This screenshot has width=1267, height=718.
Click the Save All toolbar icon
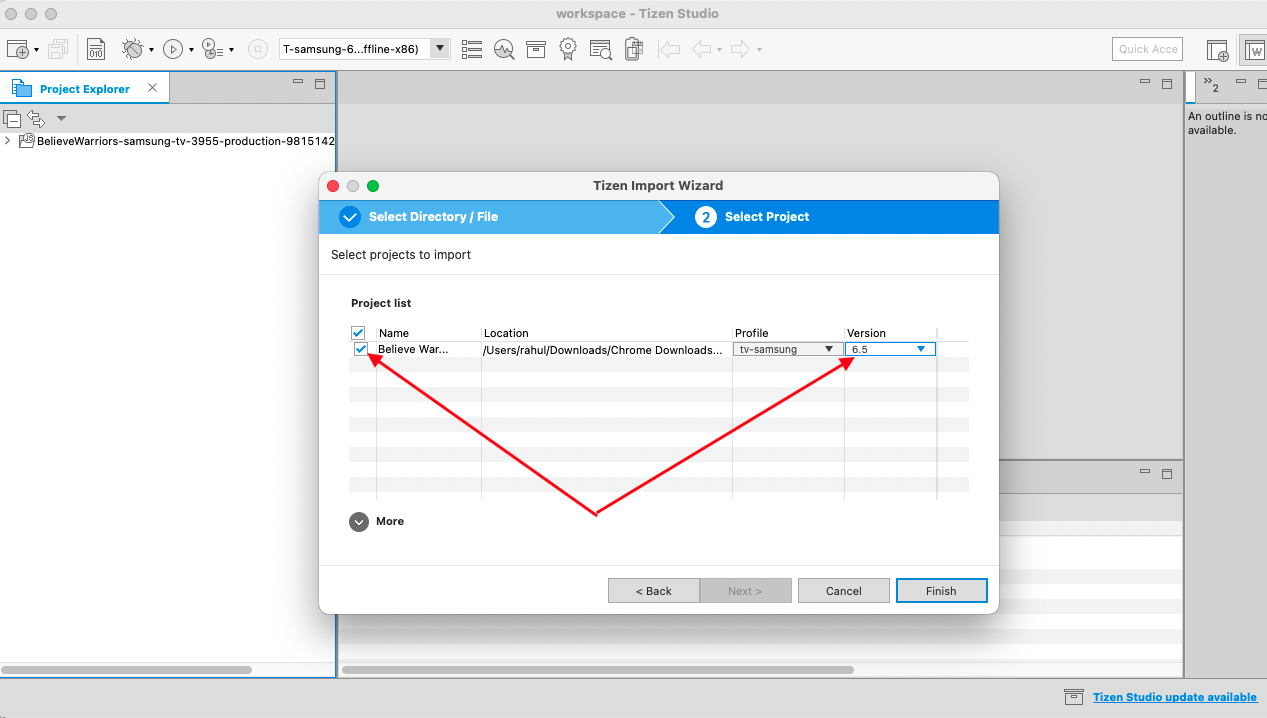[x=58, y=49]
